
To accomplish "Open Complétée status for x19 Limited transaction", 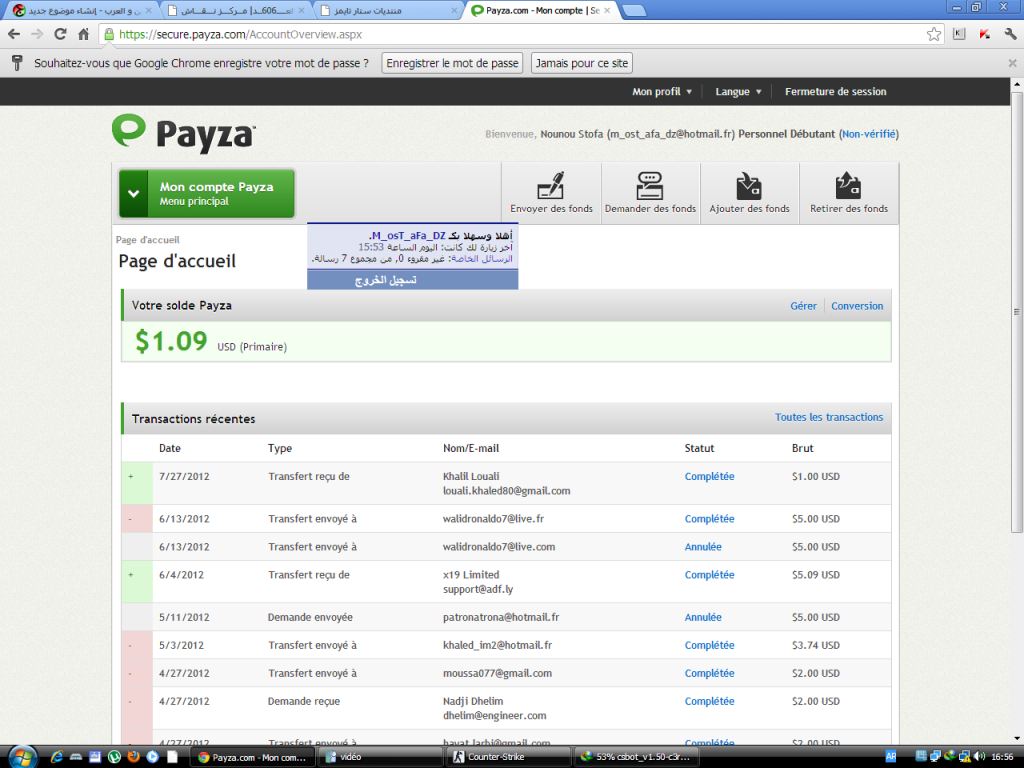I will pos(709,575).
